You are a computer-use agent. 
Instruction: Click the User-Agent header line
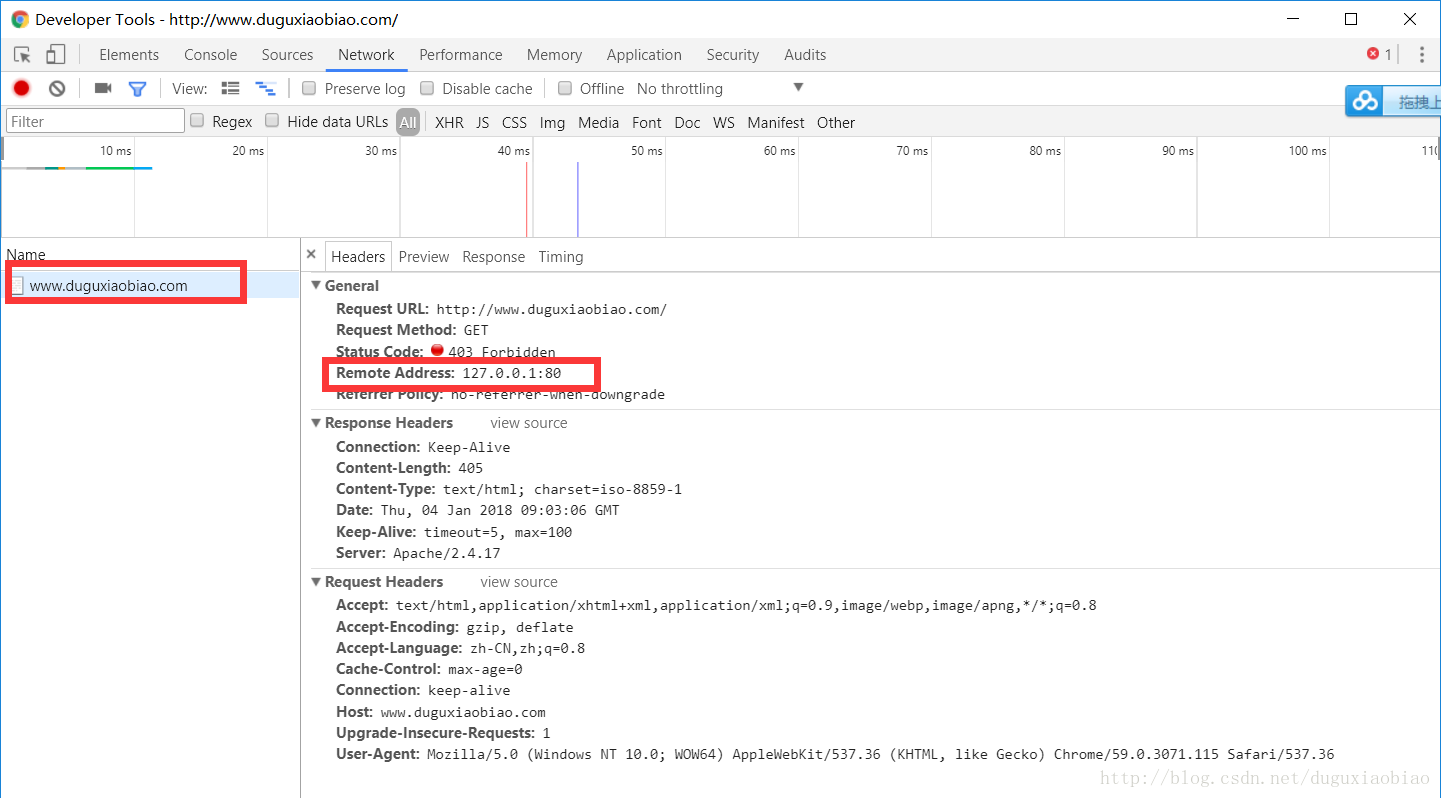tap(835, 754)
